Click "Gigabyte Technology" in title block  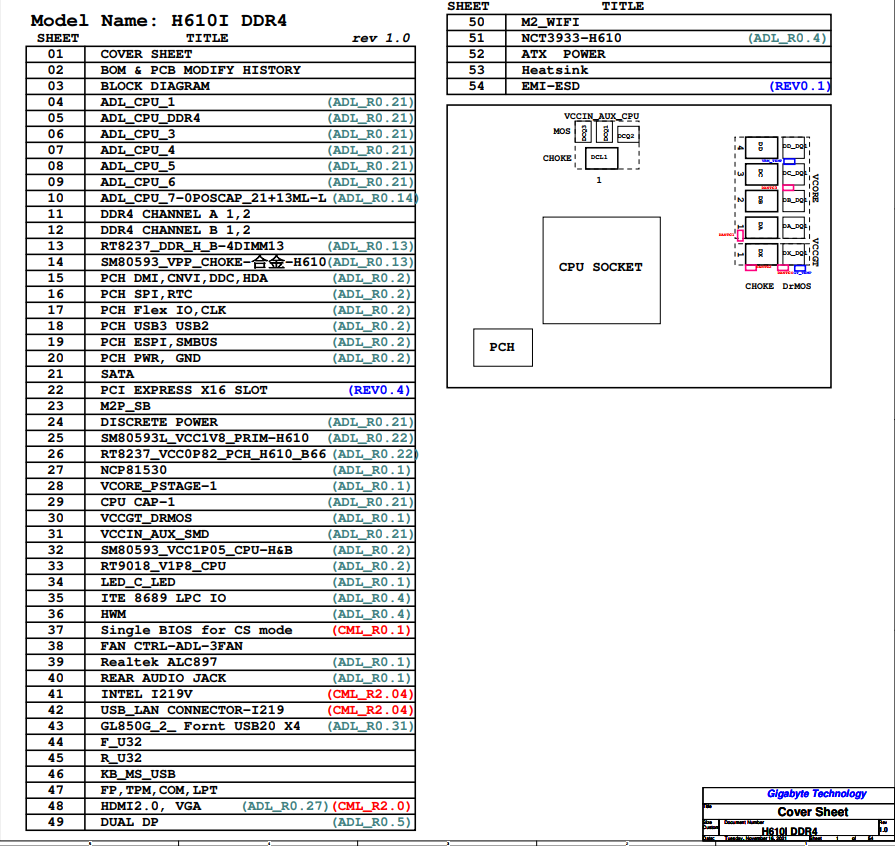click(817, 793)
